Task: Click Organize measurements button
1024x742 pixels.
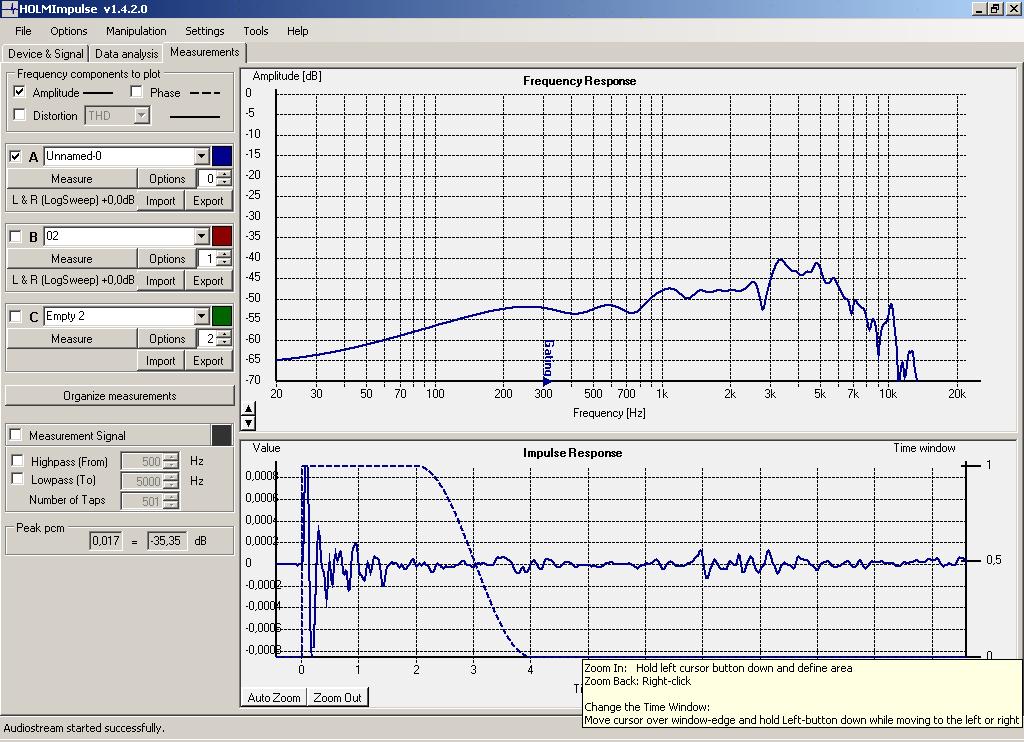Action: point(120,396)
